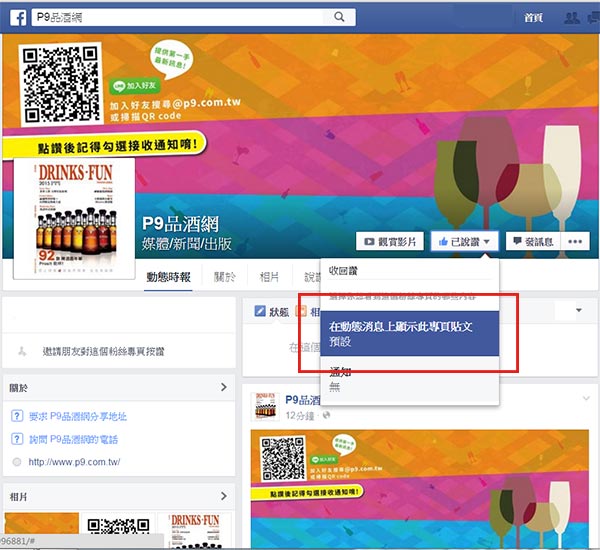Open the composer dropdown arrow
The image size is (600, 550).
pyautogui.click(x=579, y=310)
